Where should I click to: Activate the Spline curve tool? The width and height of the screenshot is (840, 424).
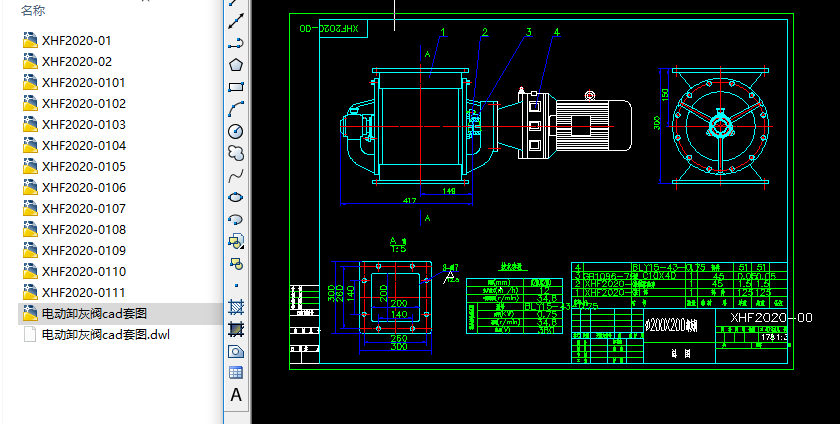(x=236, y=175)
